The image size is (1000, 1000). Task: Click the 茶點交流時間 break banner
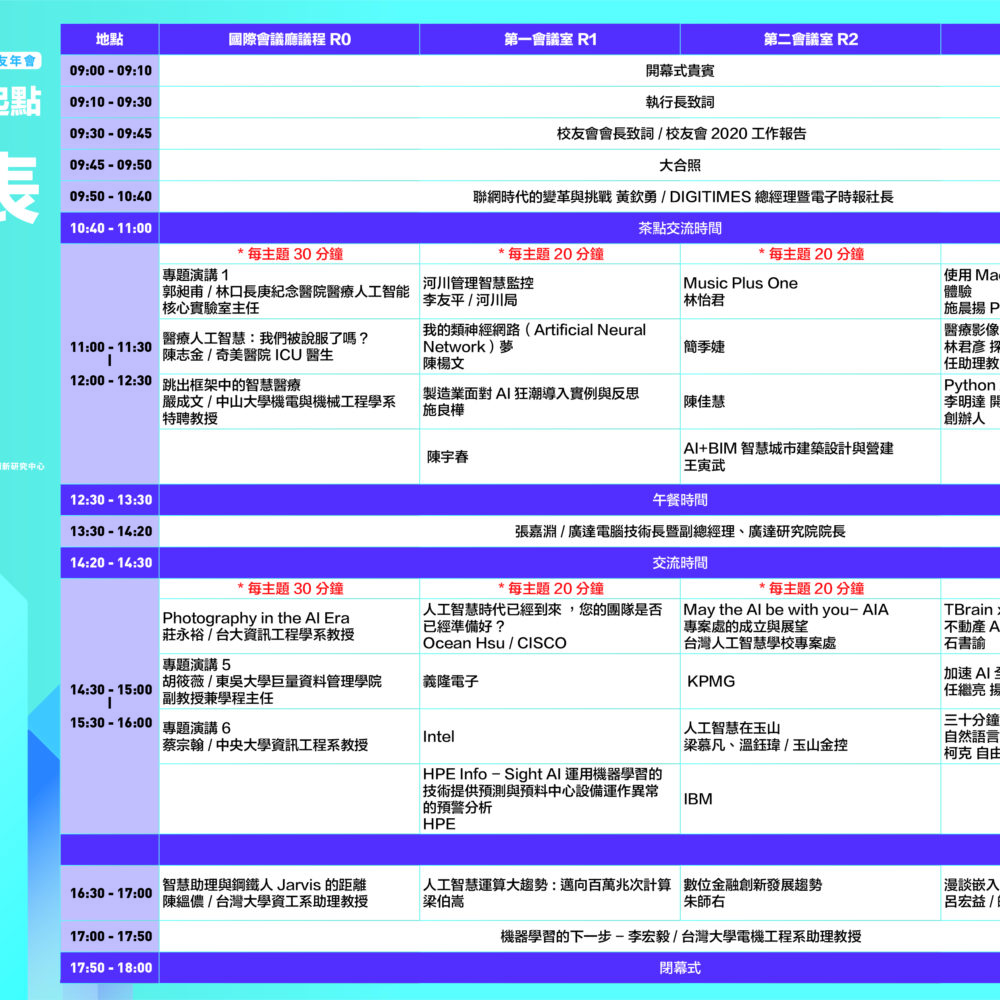[680, 228]
